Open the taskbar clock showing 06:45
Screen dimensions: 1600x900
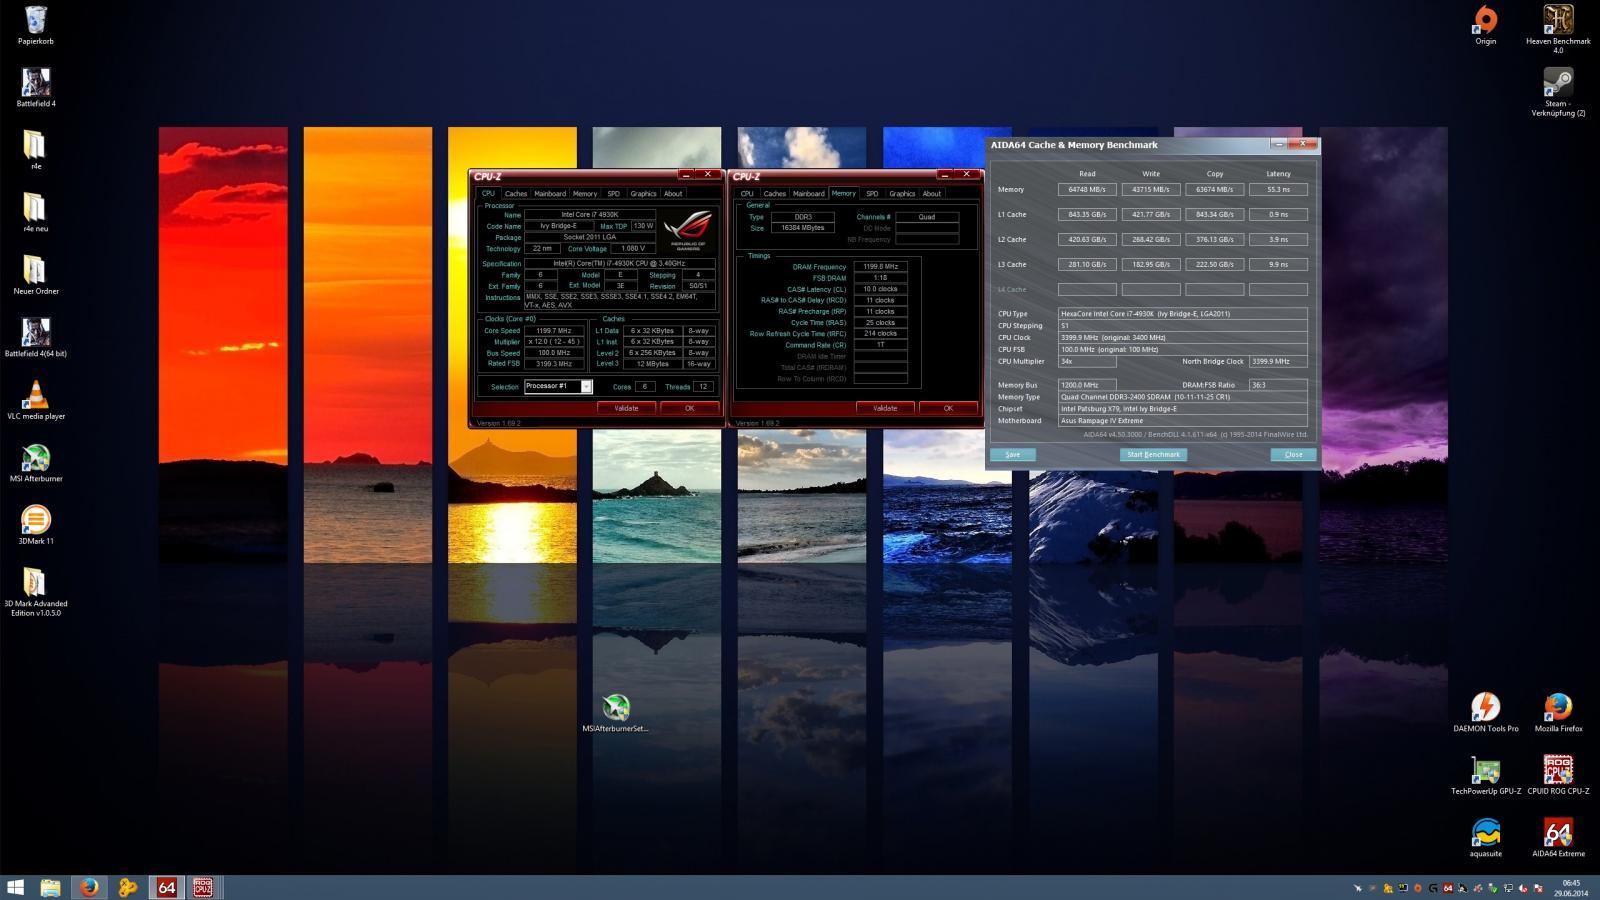[1571, 888]
